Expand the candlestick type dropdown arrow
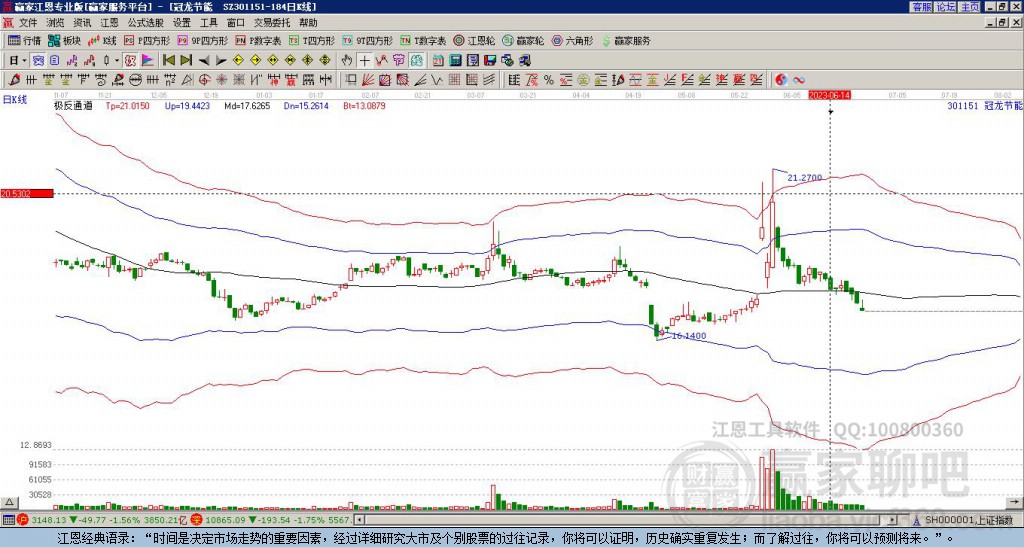This screenshot has height=548, width=1024. pos(117,60)
